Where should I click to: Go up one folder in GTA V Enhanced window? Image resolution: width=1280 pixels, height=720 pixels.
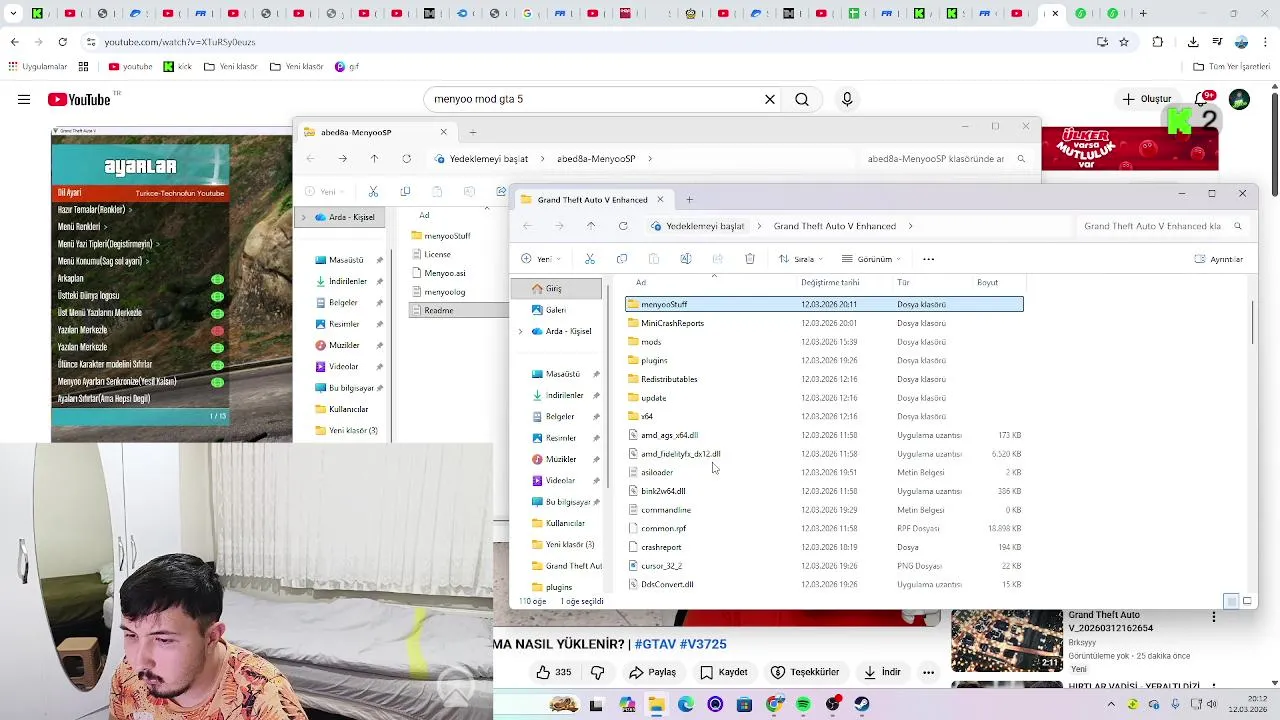[x=591, y=226]
